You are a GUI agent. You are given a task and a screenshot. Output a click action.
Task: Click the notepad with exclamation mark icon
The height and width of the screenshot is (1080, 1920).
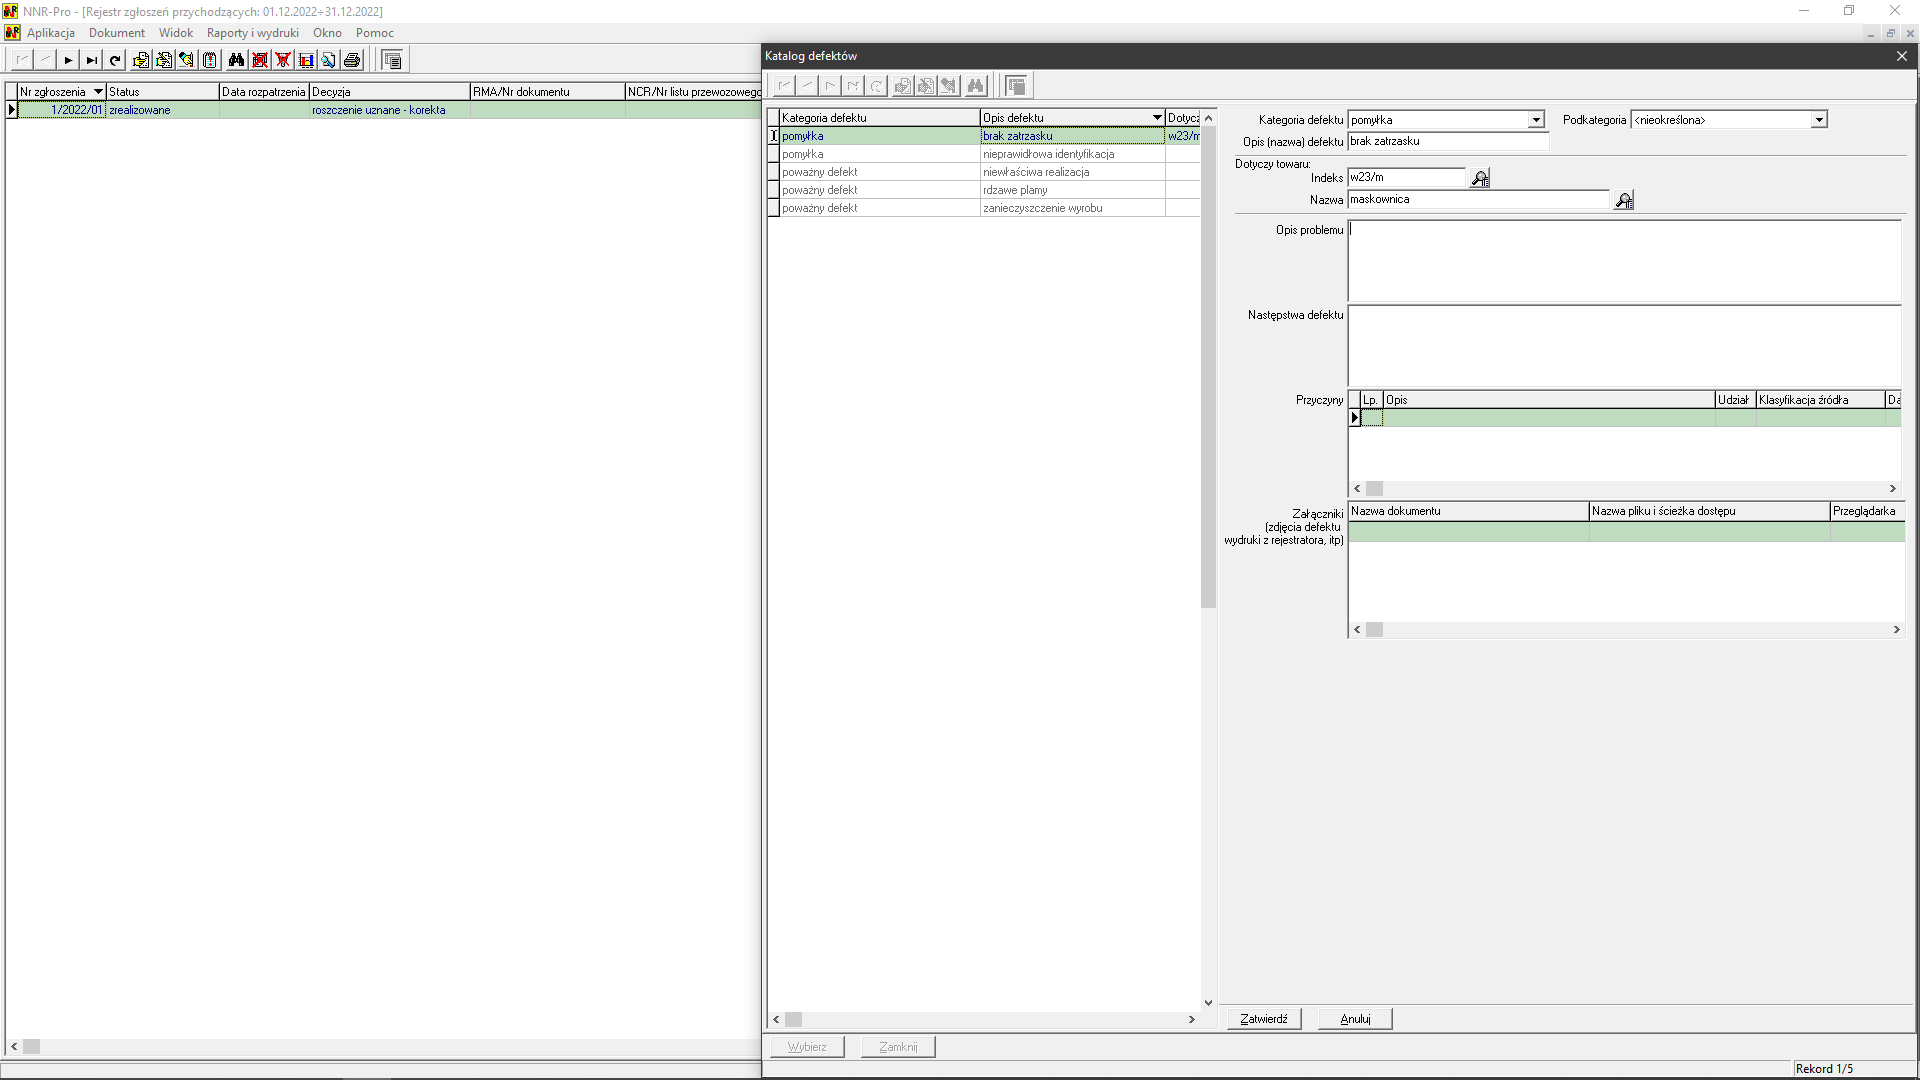210,61
